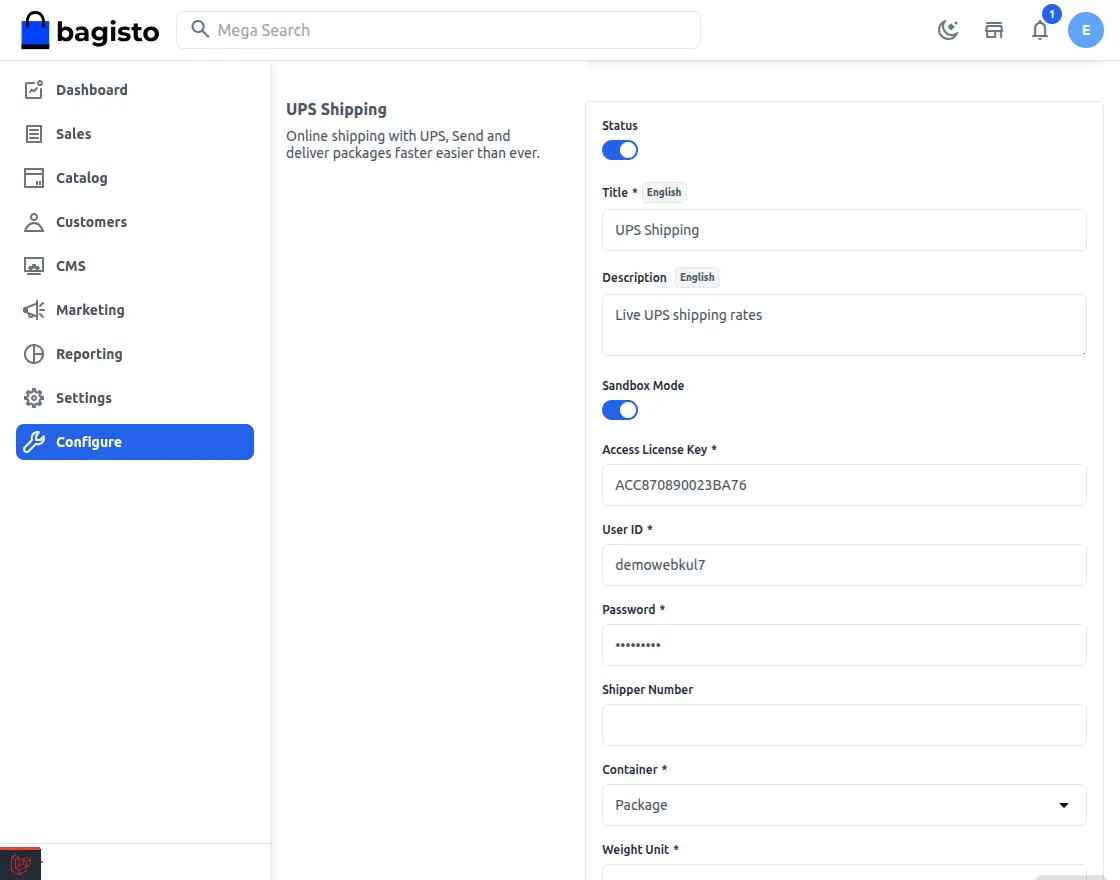The height and width of the screenshot is (880, 1120).
Task: Open user profile avatar E
Action: click(x=1086, y=30)
